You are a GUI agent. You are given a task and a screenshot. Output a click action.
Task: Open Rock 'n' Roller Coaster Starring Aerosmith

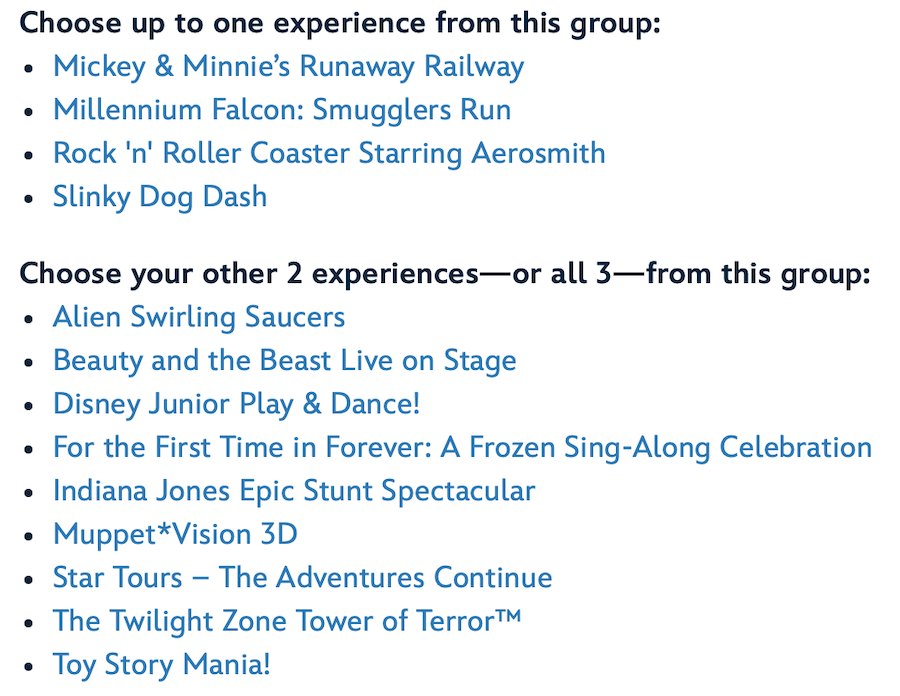pos(329,153)
